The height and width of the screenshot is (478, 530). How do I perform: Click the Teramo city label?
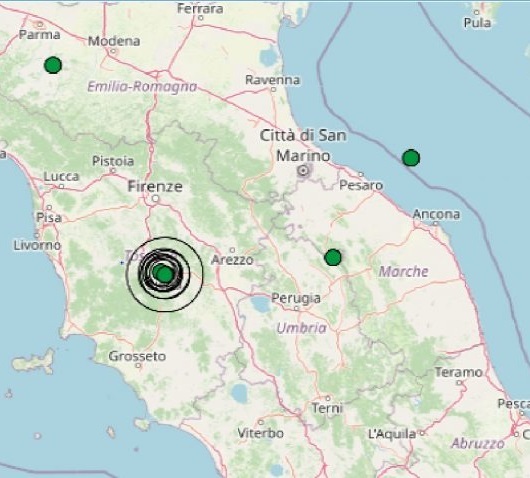[x=458, y=372]
